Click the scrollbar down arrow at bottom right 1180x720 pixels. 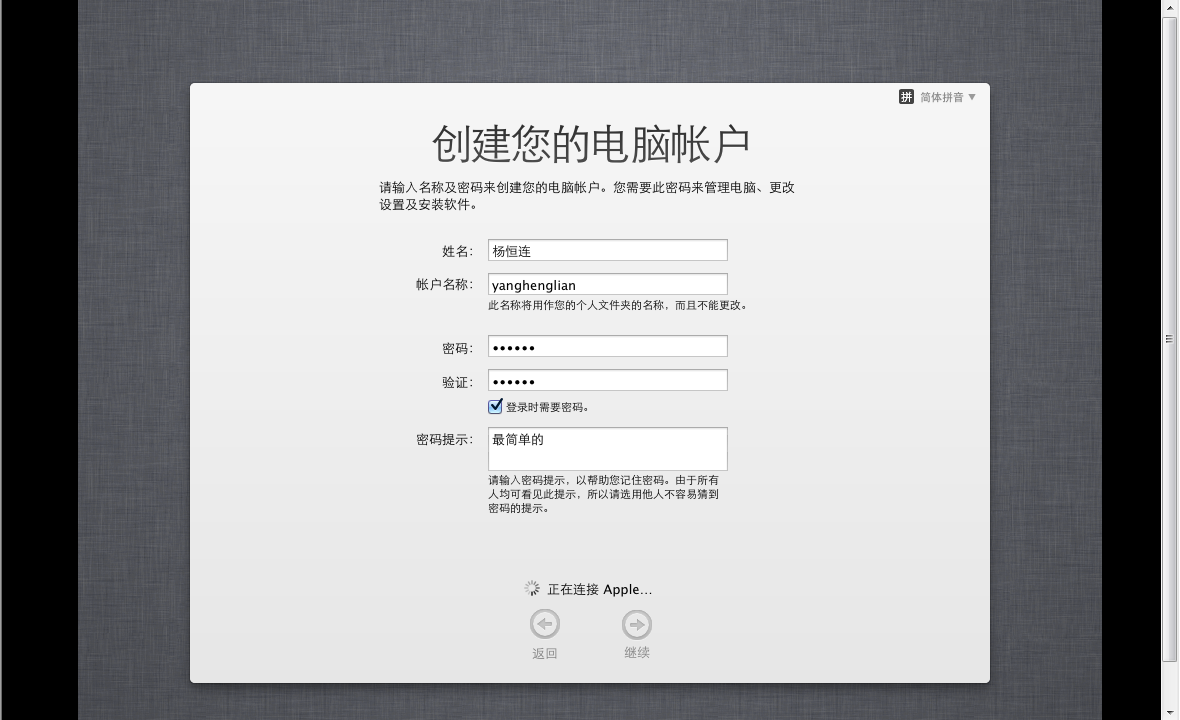coord(1169,712)
